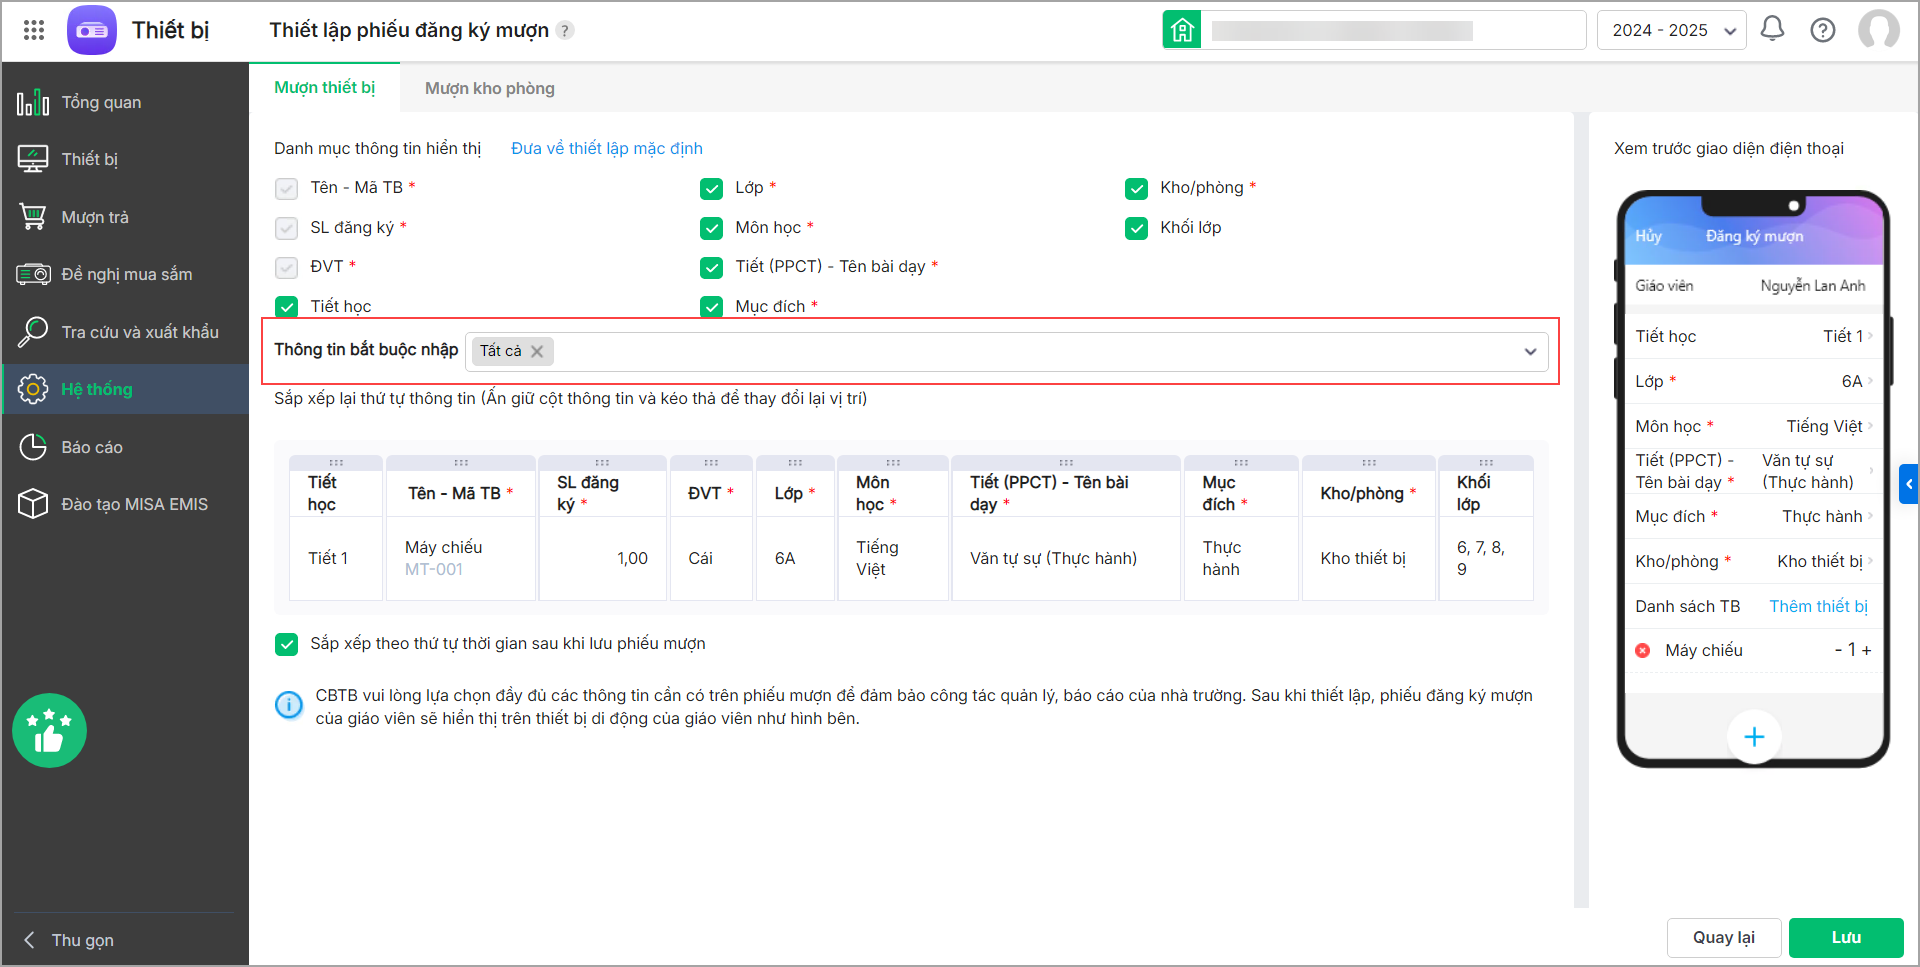Open the app grid launcher icon
The width and height of the screenshot is (1920, 967).
pos(34,30)
